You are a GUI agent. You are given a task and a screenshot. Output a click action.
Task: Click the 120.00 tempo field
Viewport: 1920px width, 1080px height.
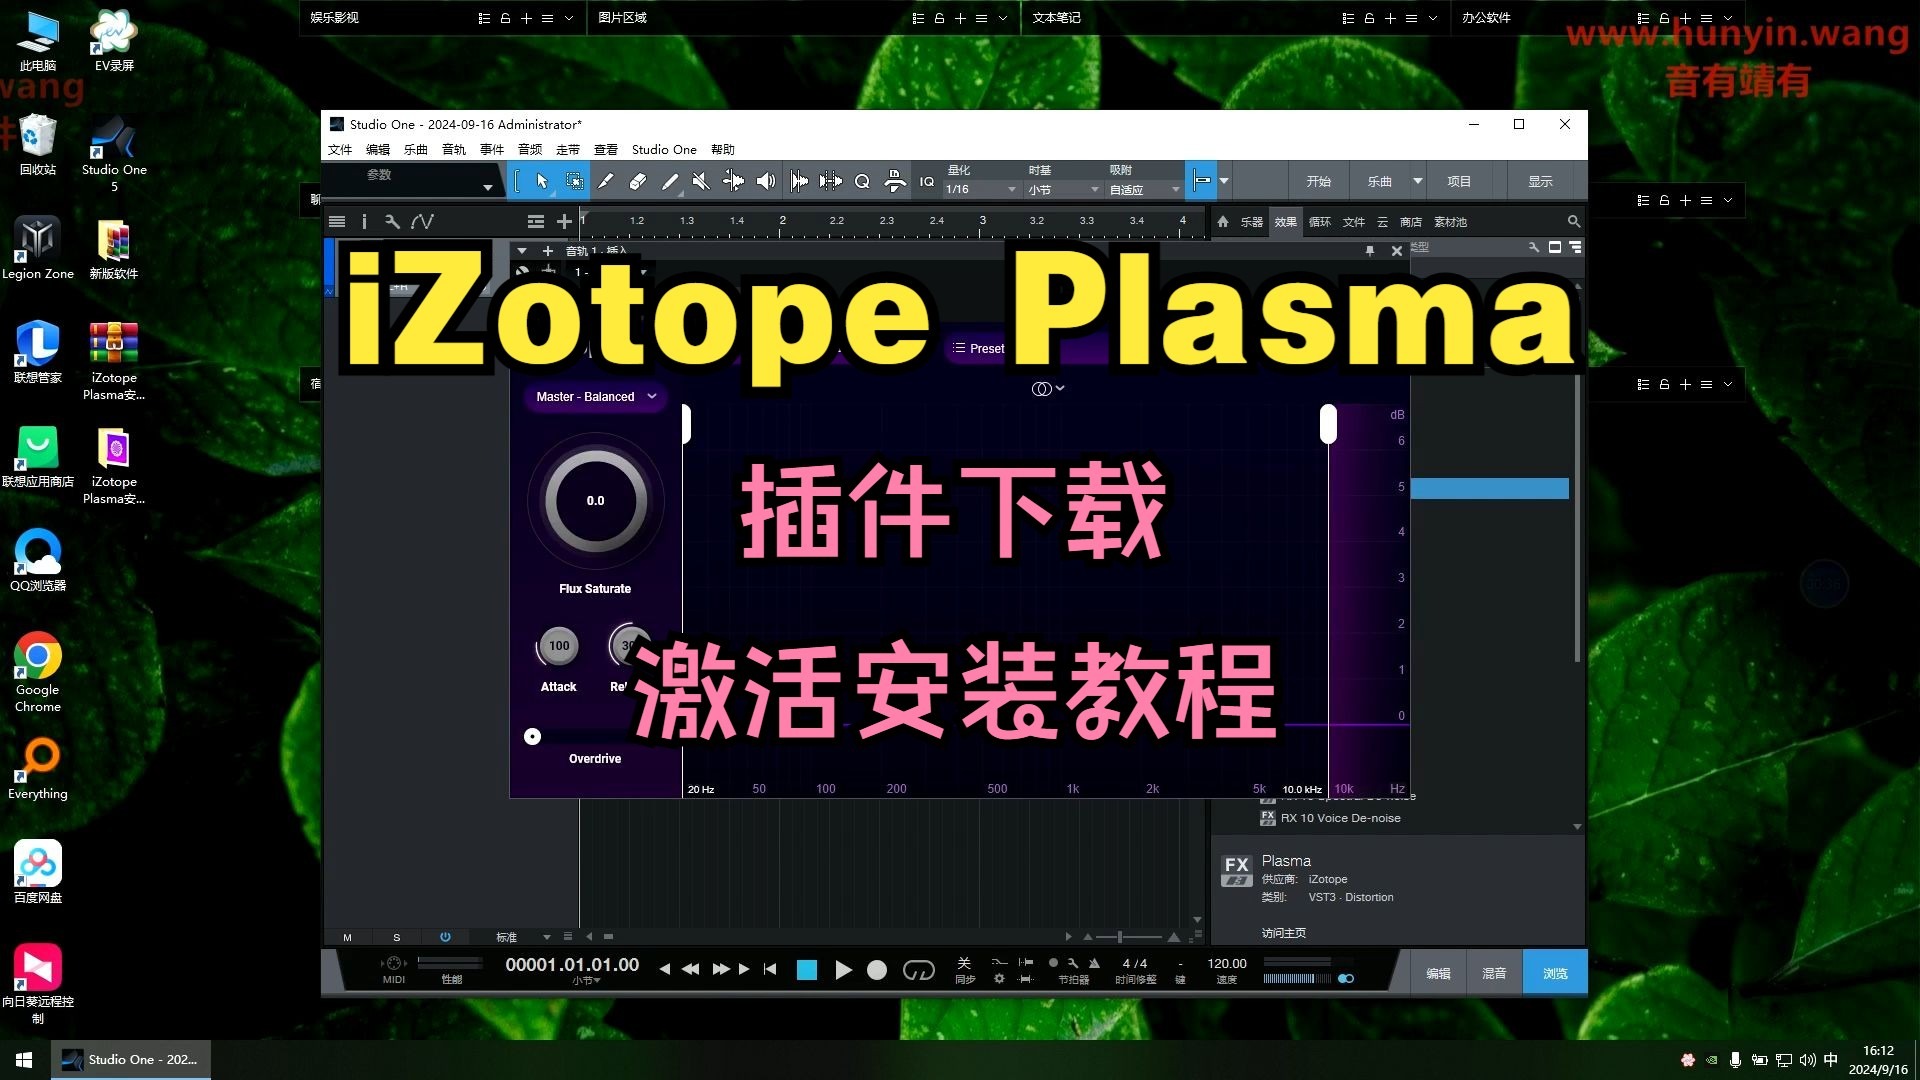click(x=1227, y=964)
